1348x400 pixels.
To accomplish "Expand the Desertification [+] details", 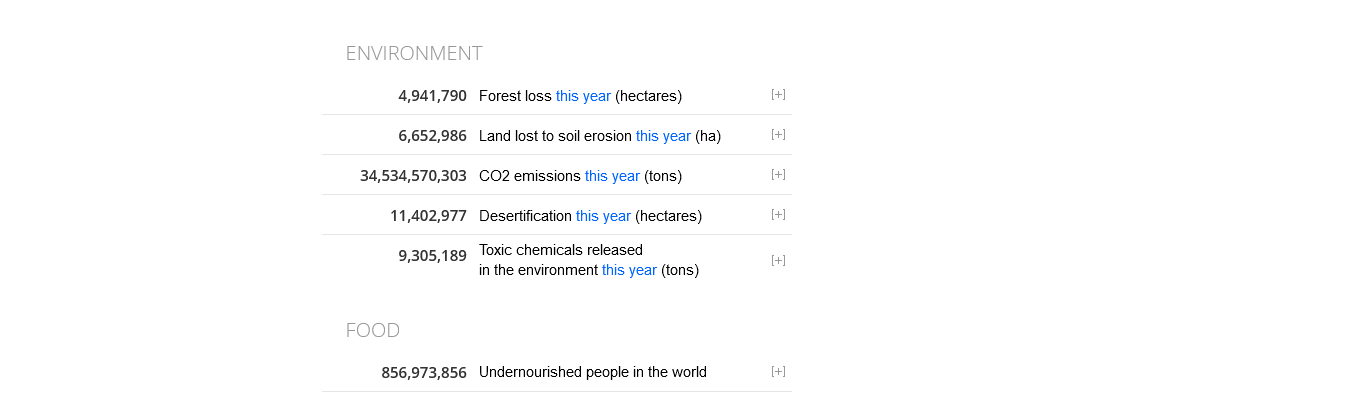I will tap(778, 215).
